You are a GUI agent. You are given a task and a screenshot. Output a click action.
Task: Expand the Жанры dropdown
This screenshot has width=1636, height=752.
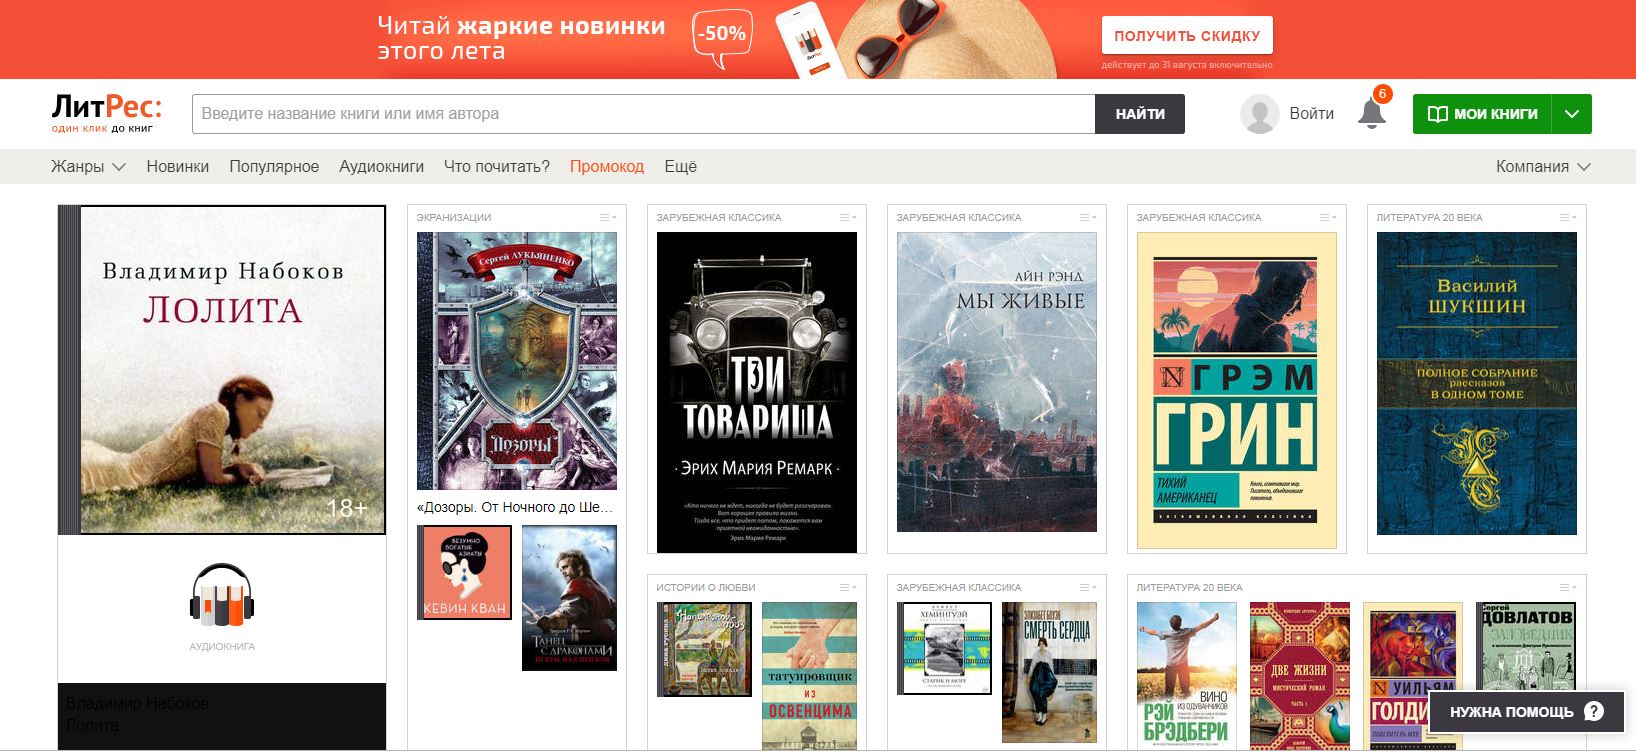[88, 166]
